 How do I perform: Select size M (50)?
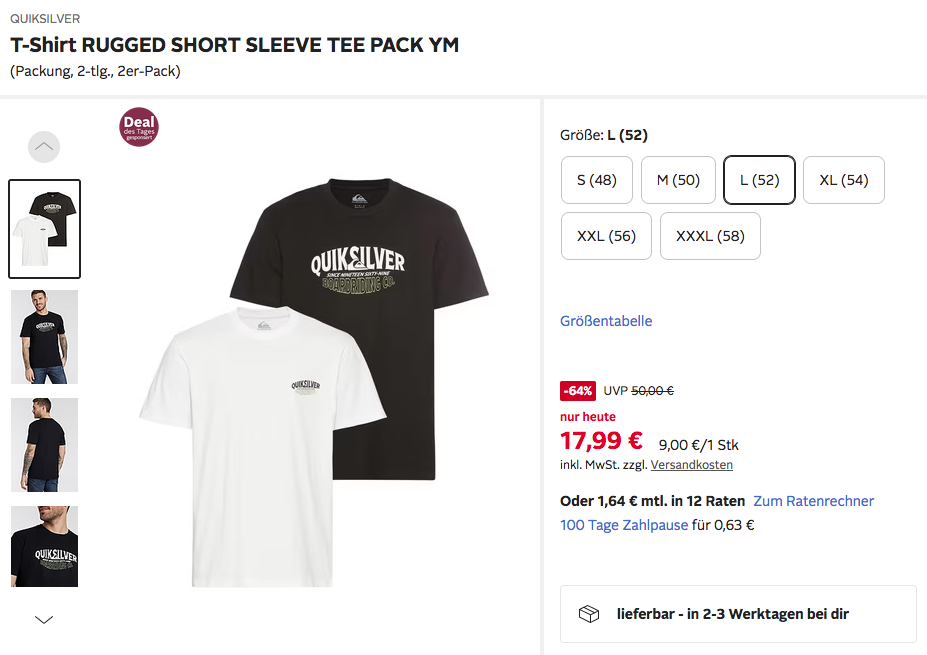tap(678, 180)
